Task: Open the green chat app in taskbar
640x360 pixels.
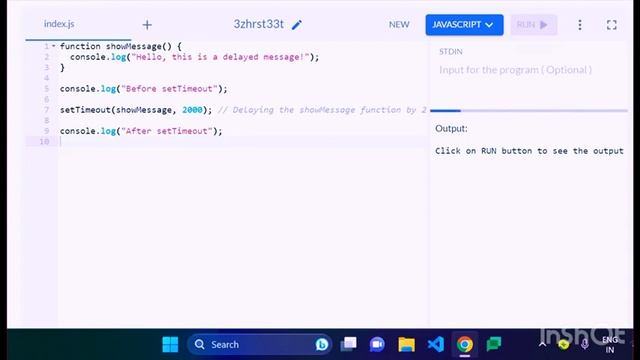Action: (493, 344)
